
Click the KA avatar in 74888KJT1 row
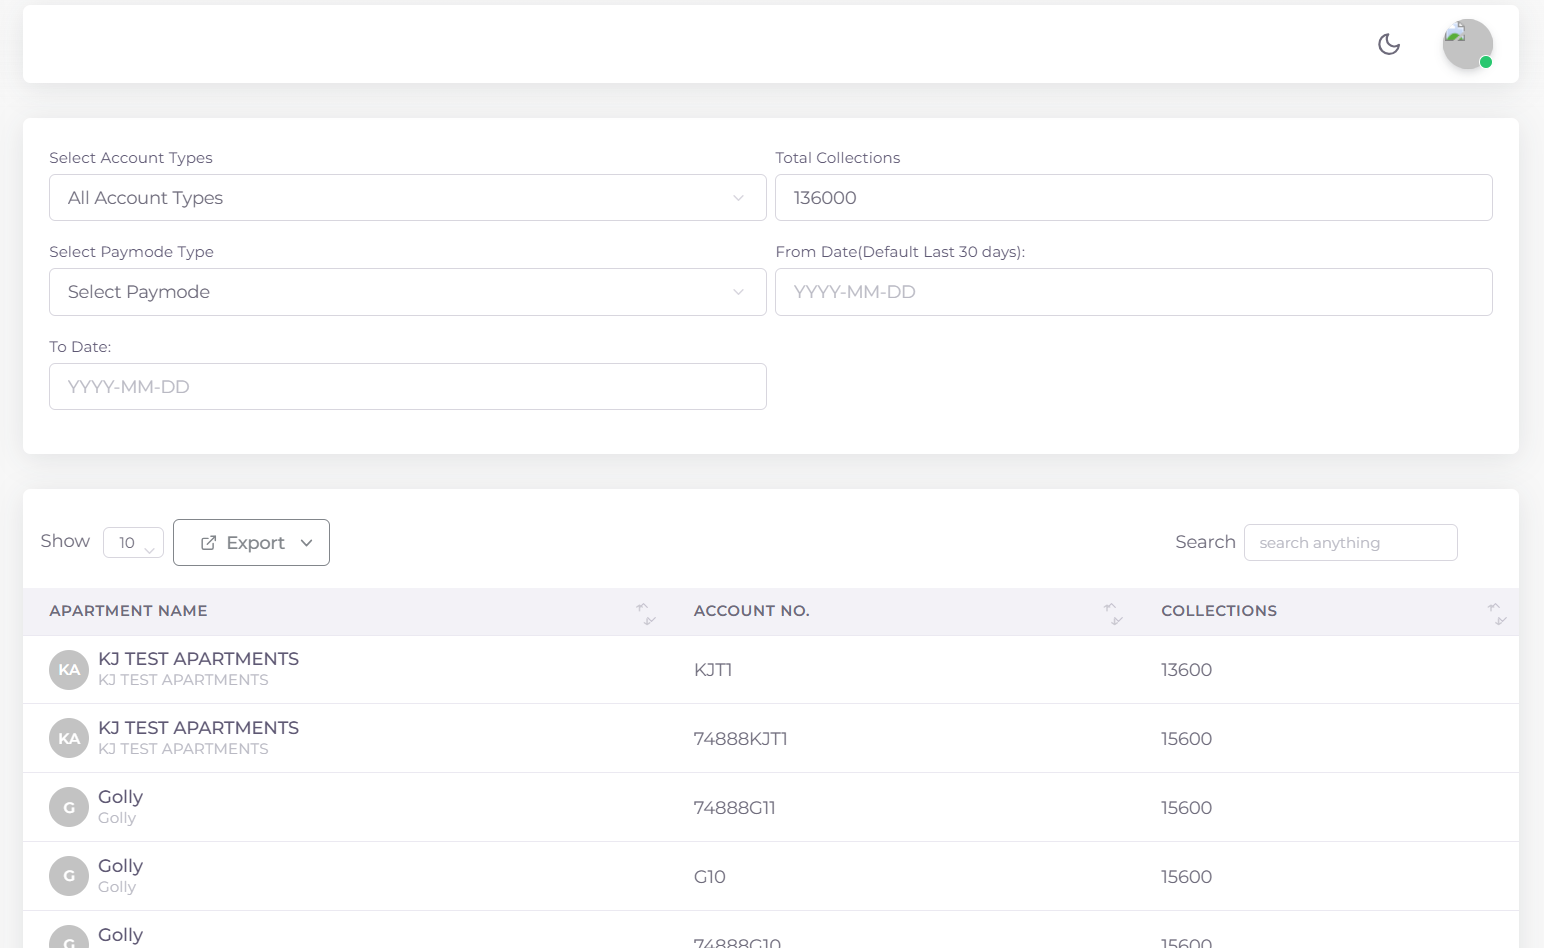pos(69,739)
